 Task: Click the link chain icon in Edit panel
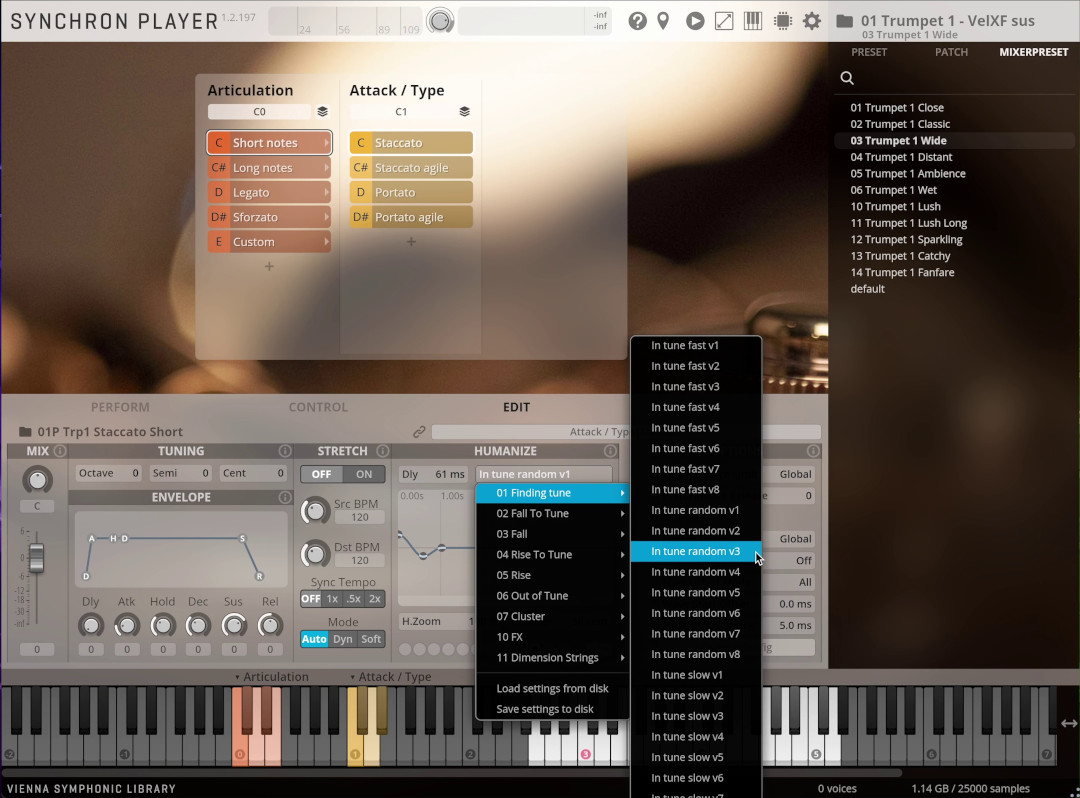(x=419, y=432)
